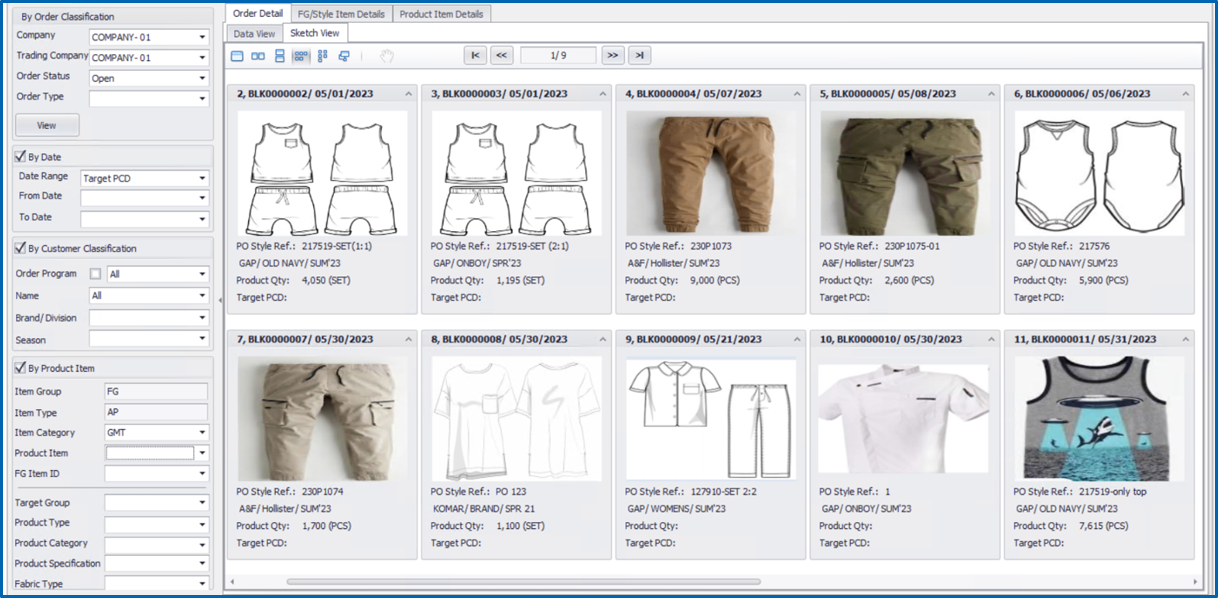Open the FG/Style Item Details tab

click(x=341, y=14)
